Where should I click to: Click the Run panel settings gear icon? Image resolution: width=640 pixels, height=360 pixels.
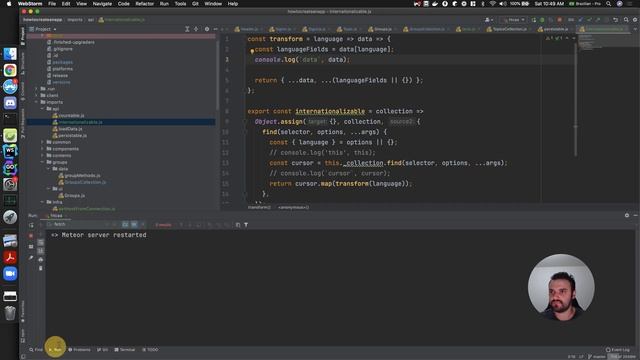(x=627, y=215)
